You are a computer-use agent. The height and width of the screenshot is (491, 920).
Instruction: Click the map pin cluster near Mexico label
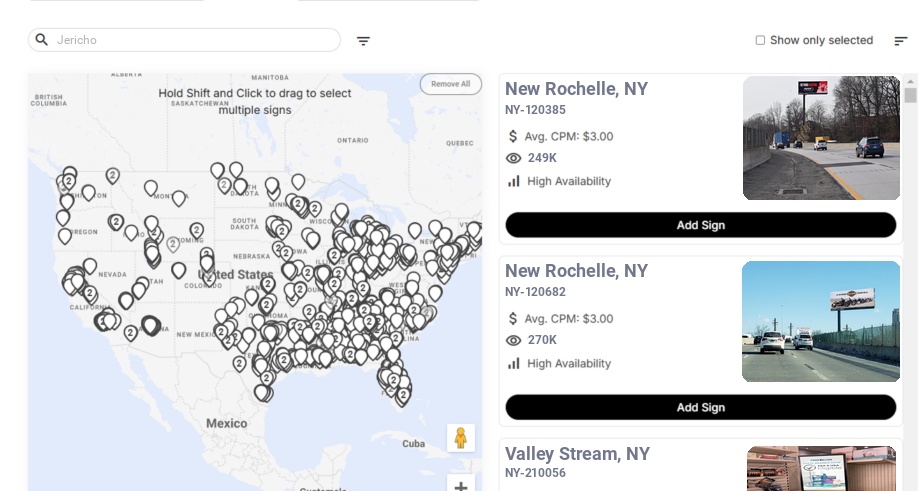click(263, 392)
